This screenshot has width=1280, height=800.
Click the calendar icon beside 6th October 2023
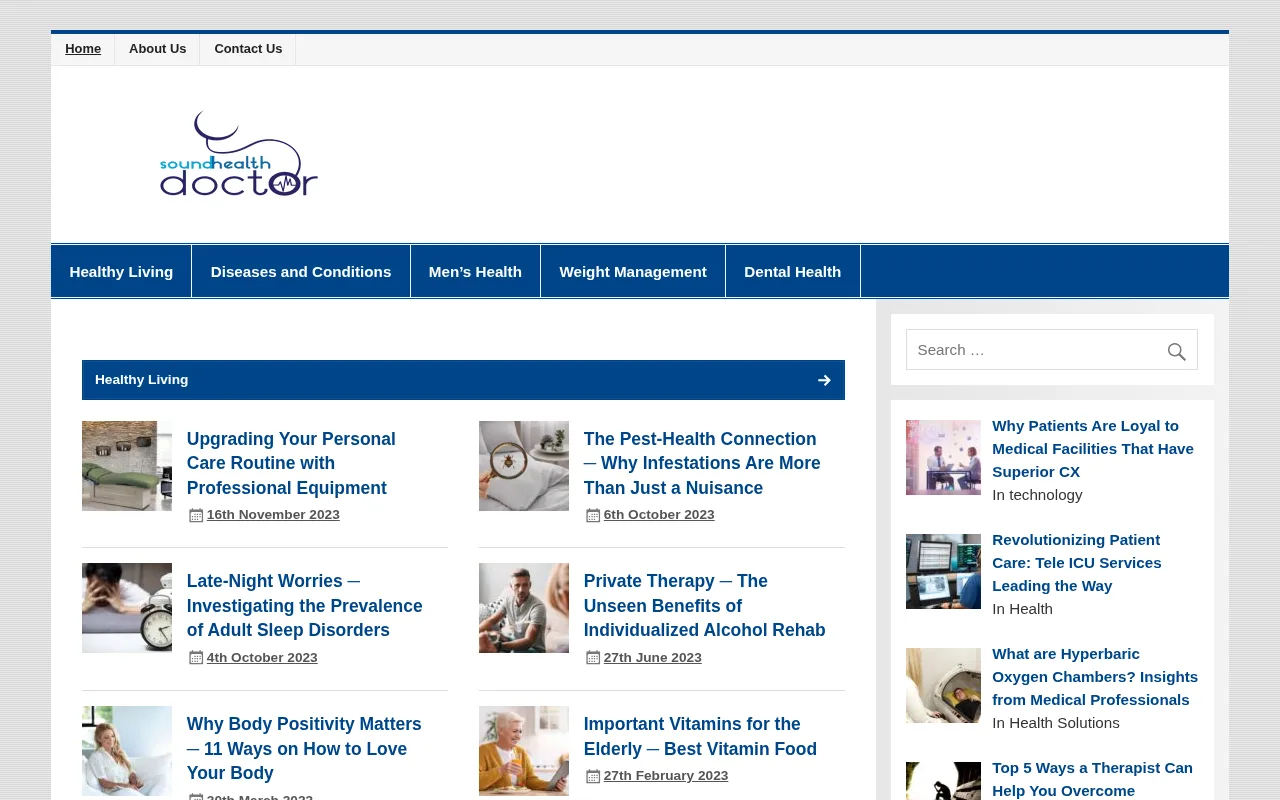pyautogui.click(x=593, y=514)
